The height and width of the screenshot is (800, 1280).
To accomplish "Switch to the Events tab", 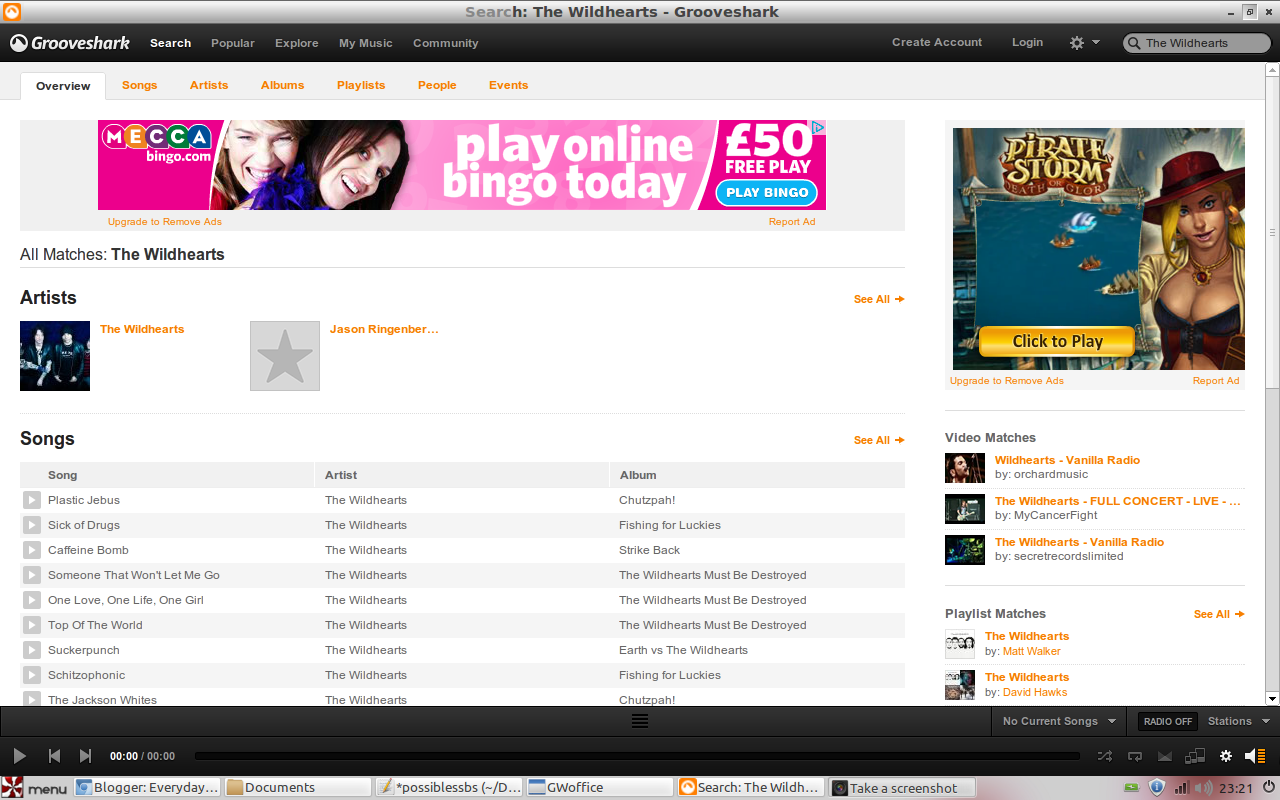I will [508, 85].
